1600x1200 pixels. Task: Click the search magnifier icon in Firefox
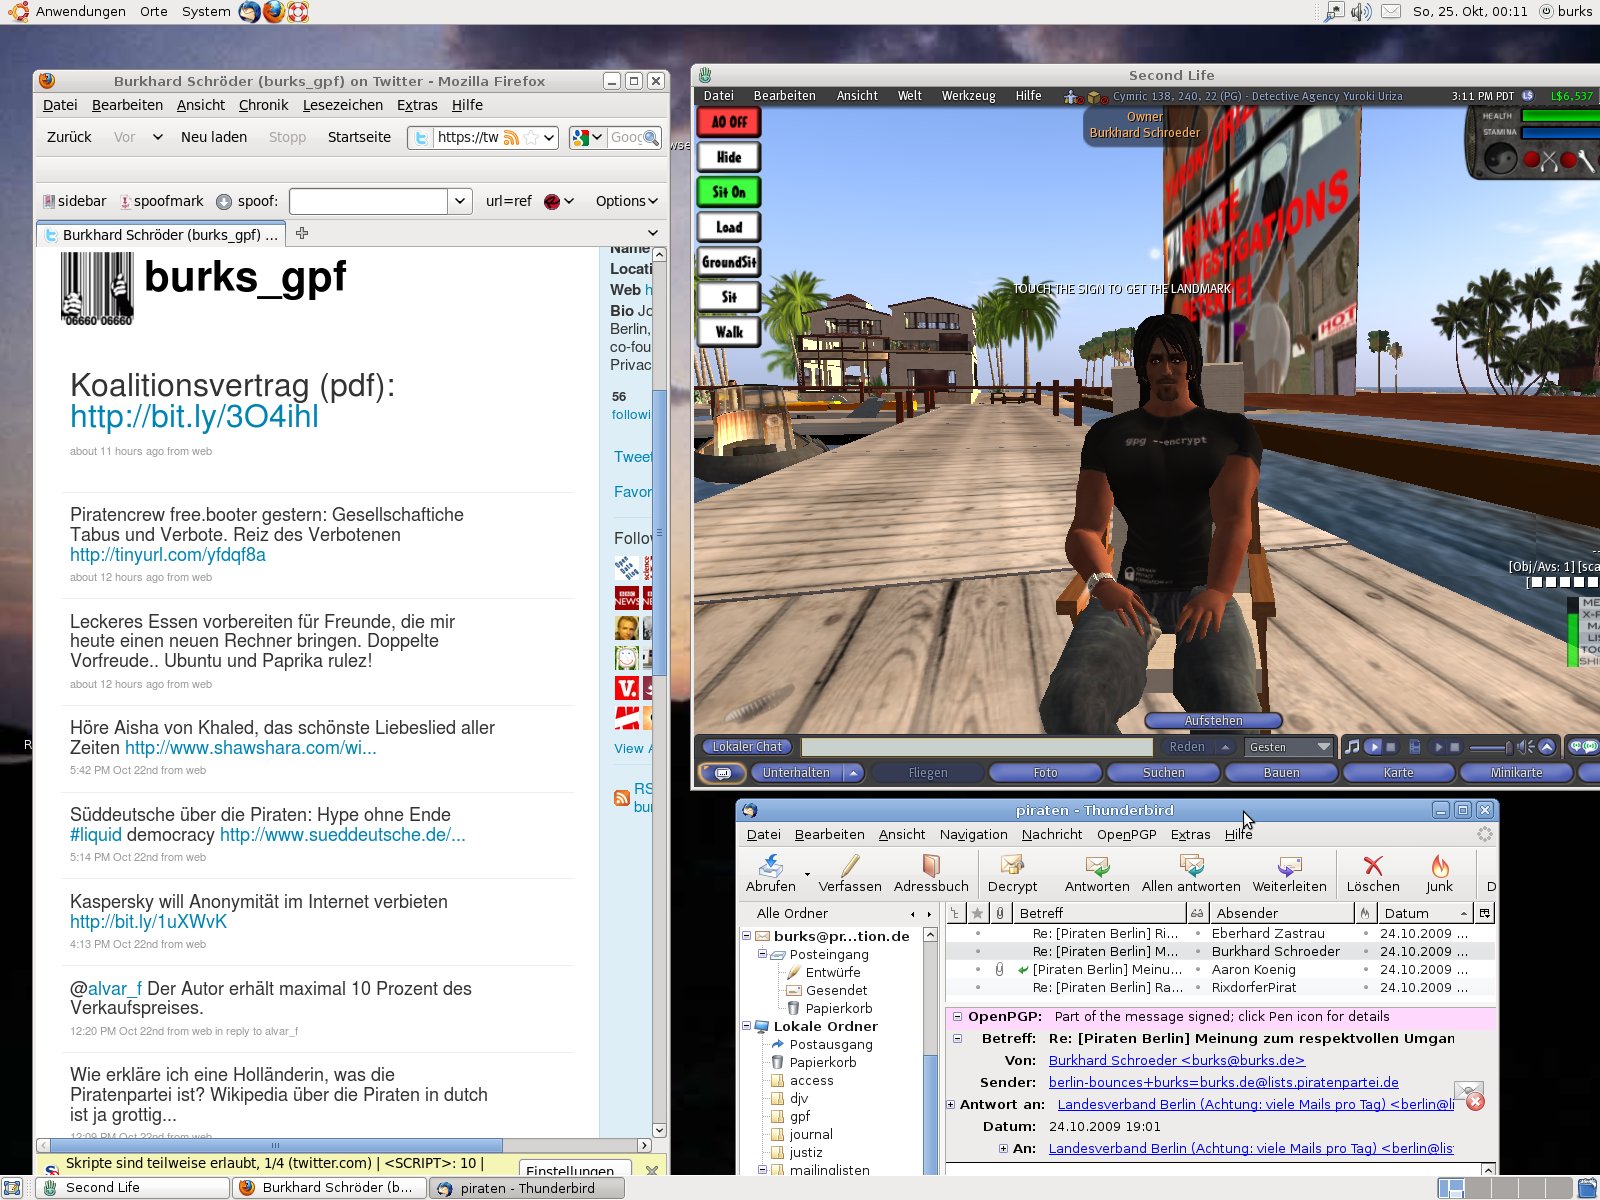point(650,137)
